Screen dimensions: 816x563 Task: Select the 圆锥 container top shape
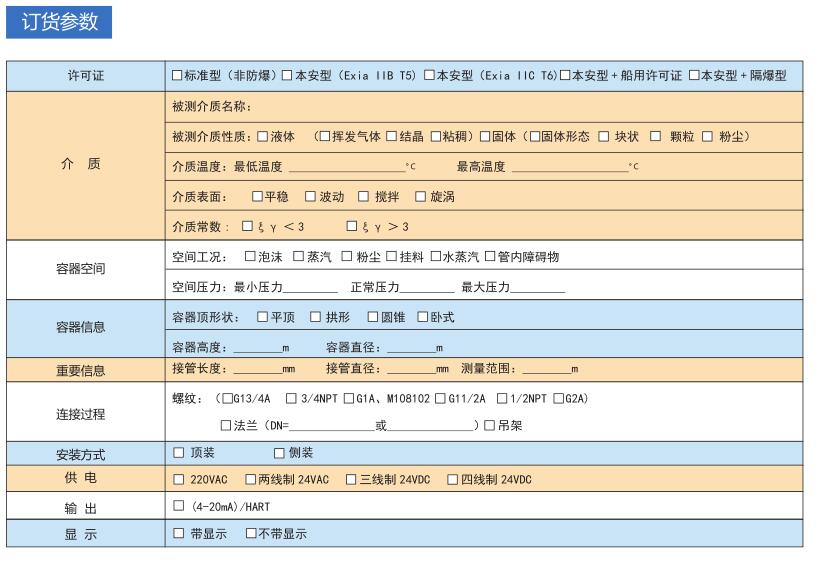tap(372, 318)
